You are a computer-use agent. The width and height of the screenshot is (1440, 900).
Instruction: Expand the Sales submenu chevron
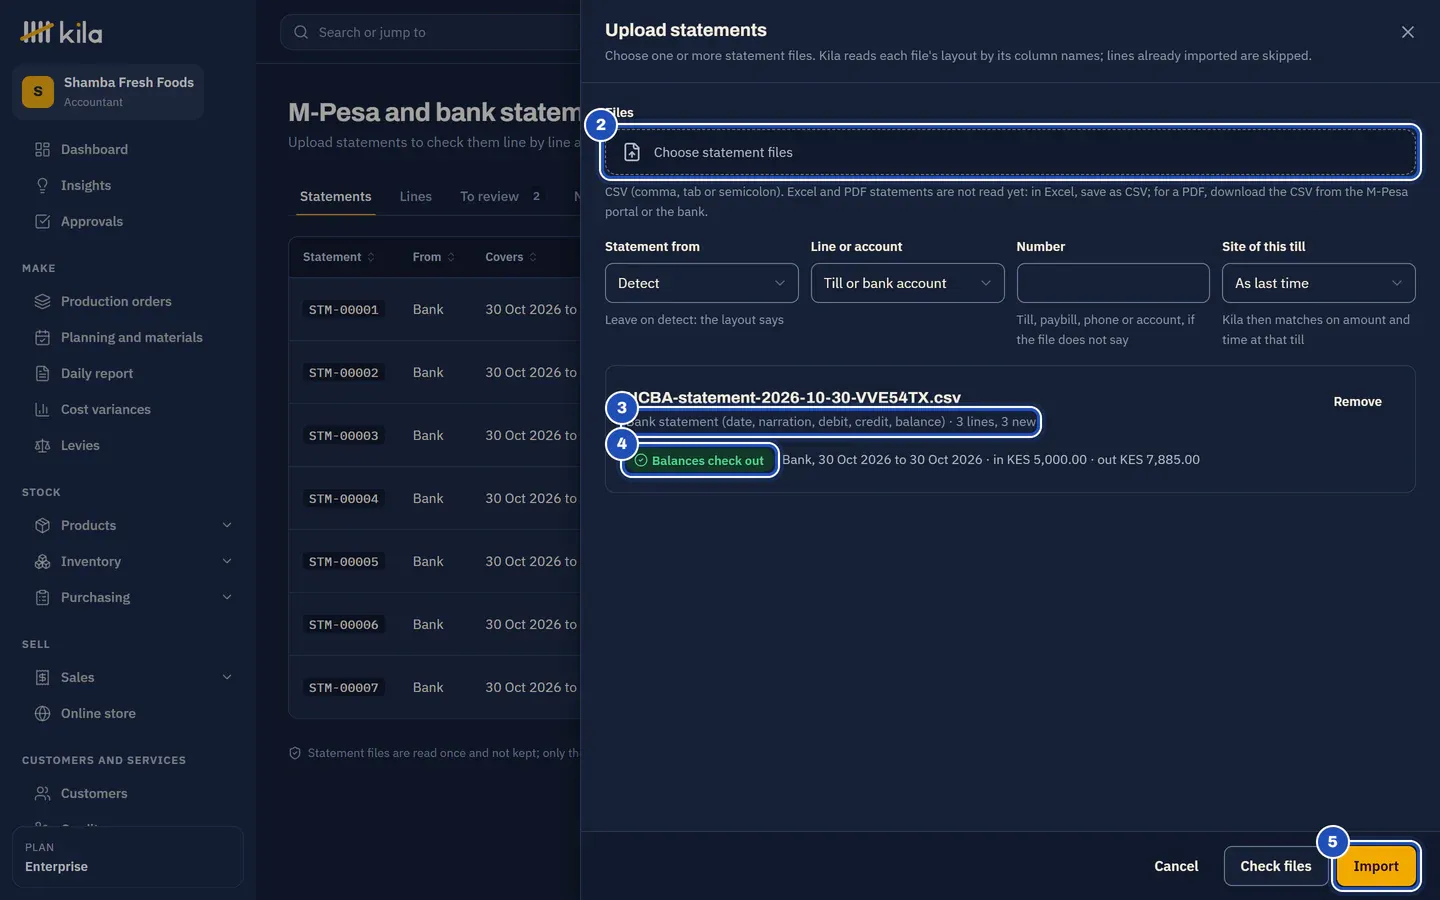click(x=227, y=677)
